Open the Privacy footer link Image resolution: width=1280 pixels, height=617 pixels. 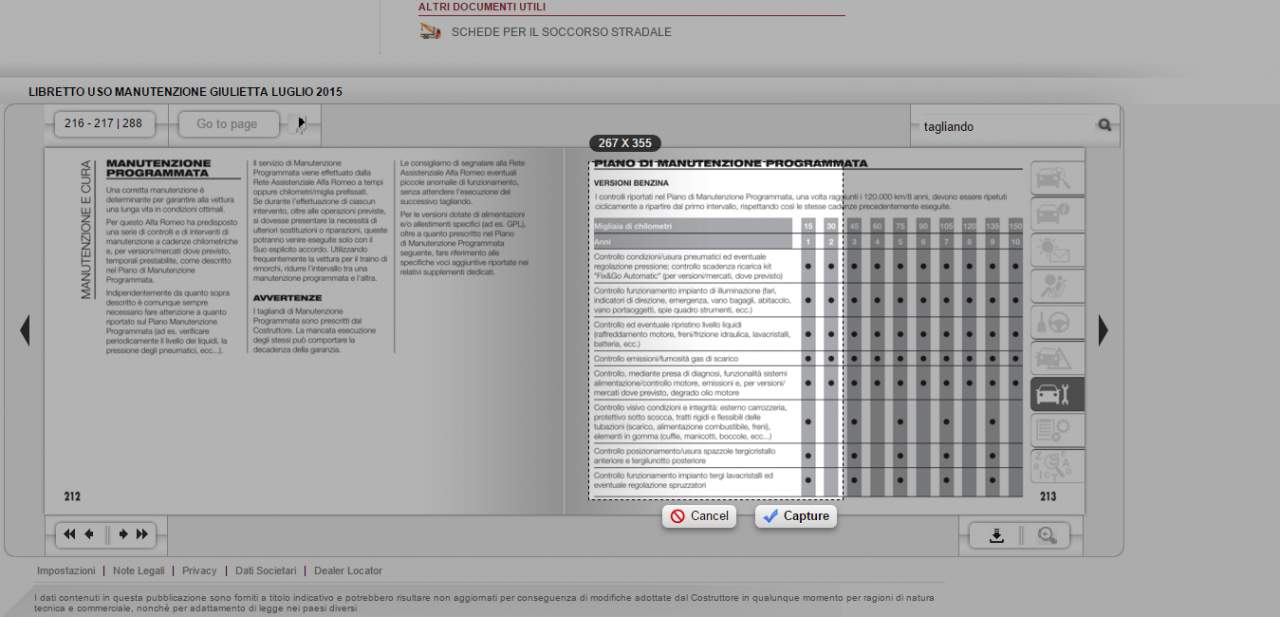point(199,570)
